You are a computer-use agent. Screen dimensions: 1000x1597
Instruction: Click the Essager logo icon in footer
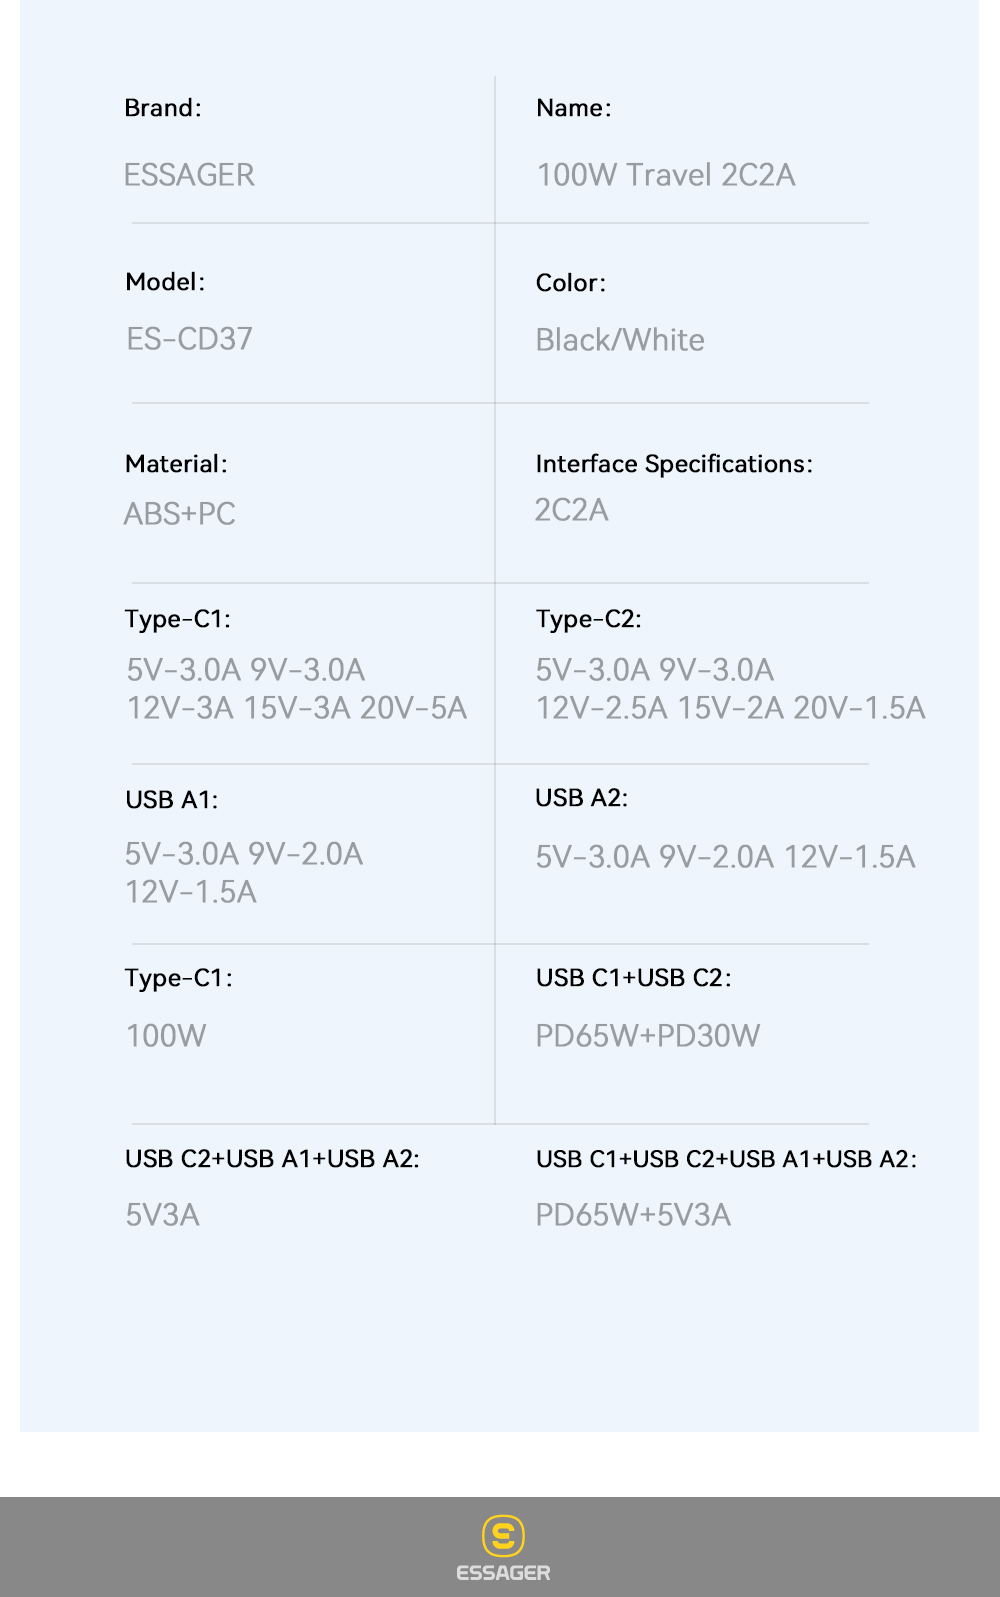click(x=503, y=1535)
